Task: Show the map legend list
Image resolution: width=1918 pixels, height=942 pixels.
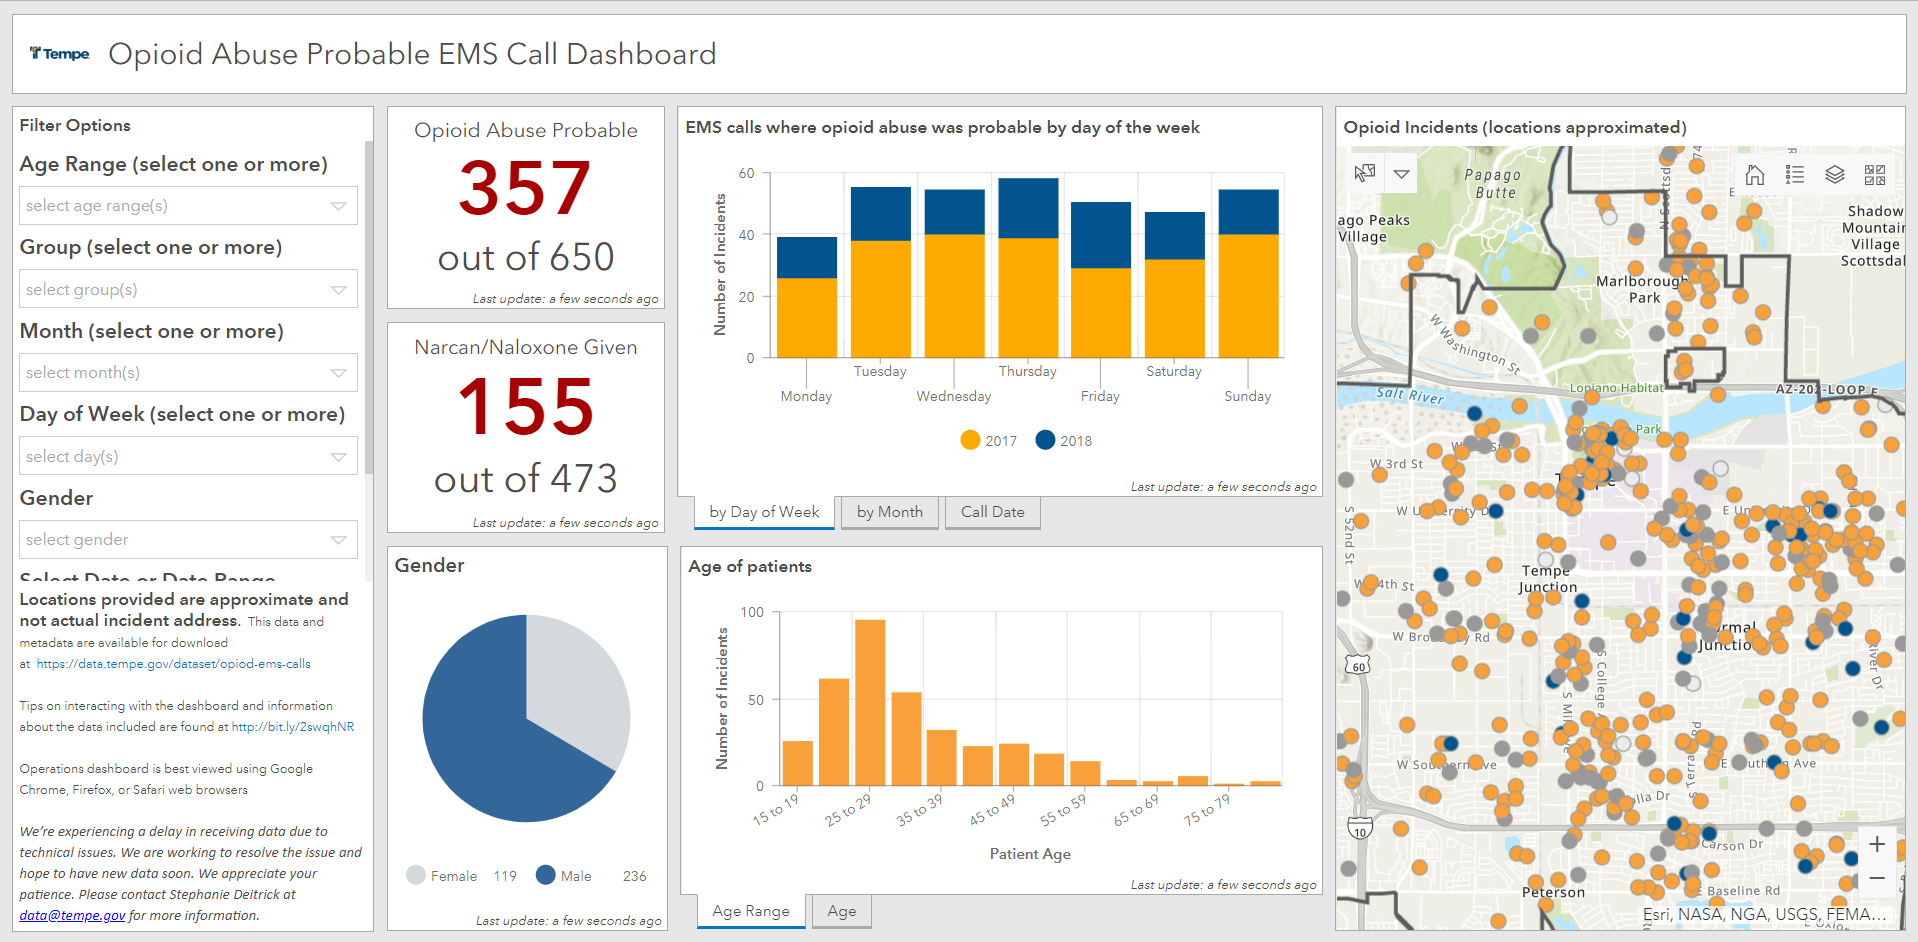Action: (x=1795, y=175)
